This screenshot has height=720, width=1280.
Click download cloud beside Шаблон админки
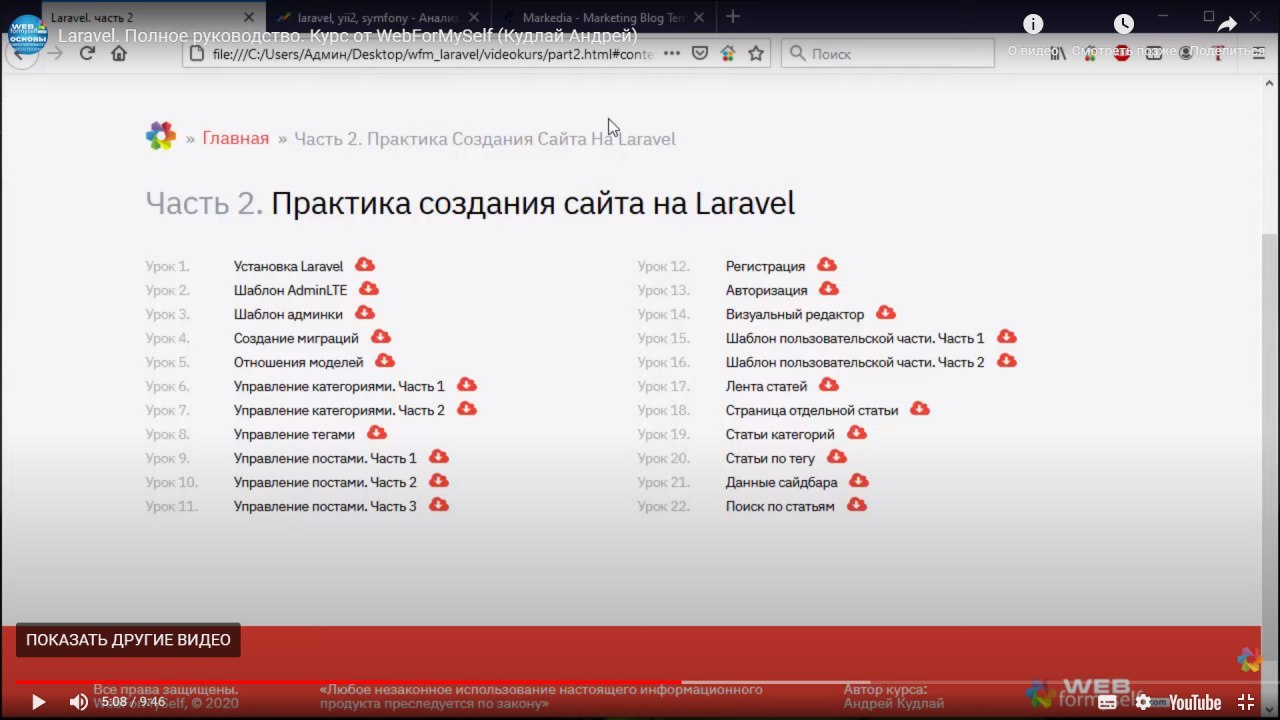365,313
